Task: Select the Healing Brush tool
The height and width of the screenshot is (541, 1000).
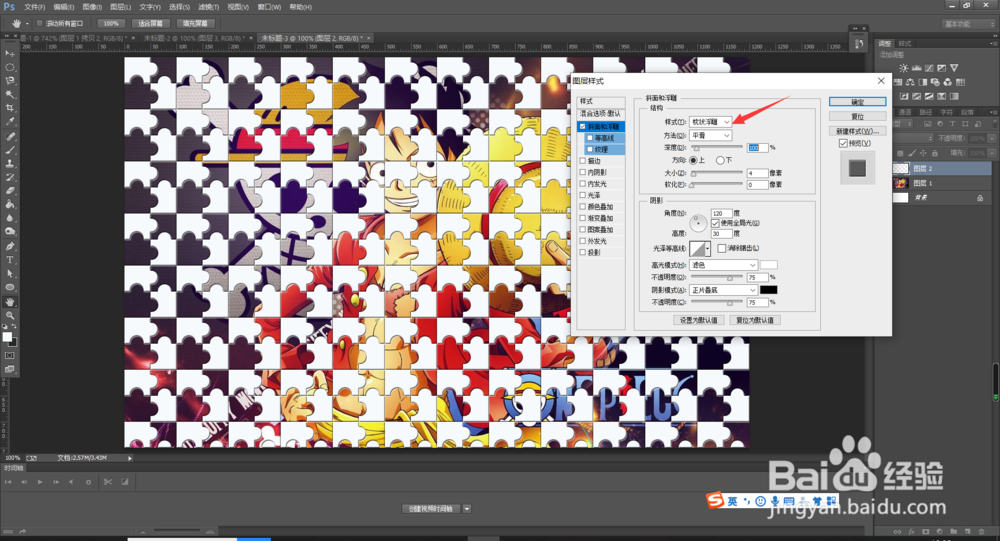Action: [10, 137]
